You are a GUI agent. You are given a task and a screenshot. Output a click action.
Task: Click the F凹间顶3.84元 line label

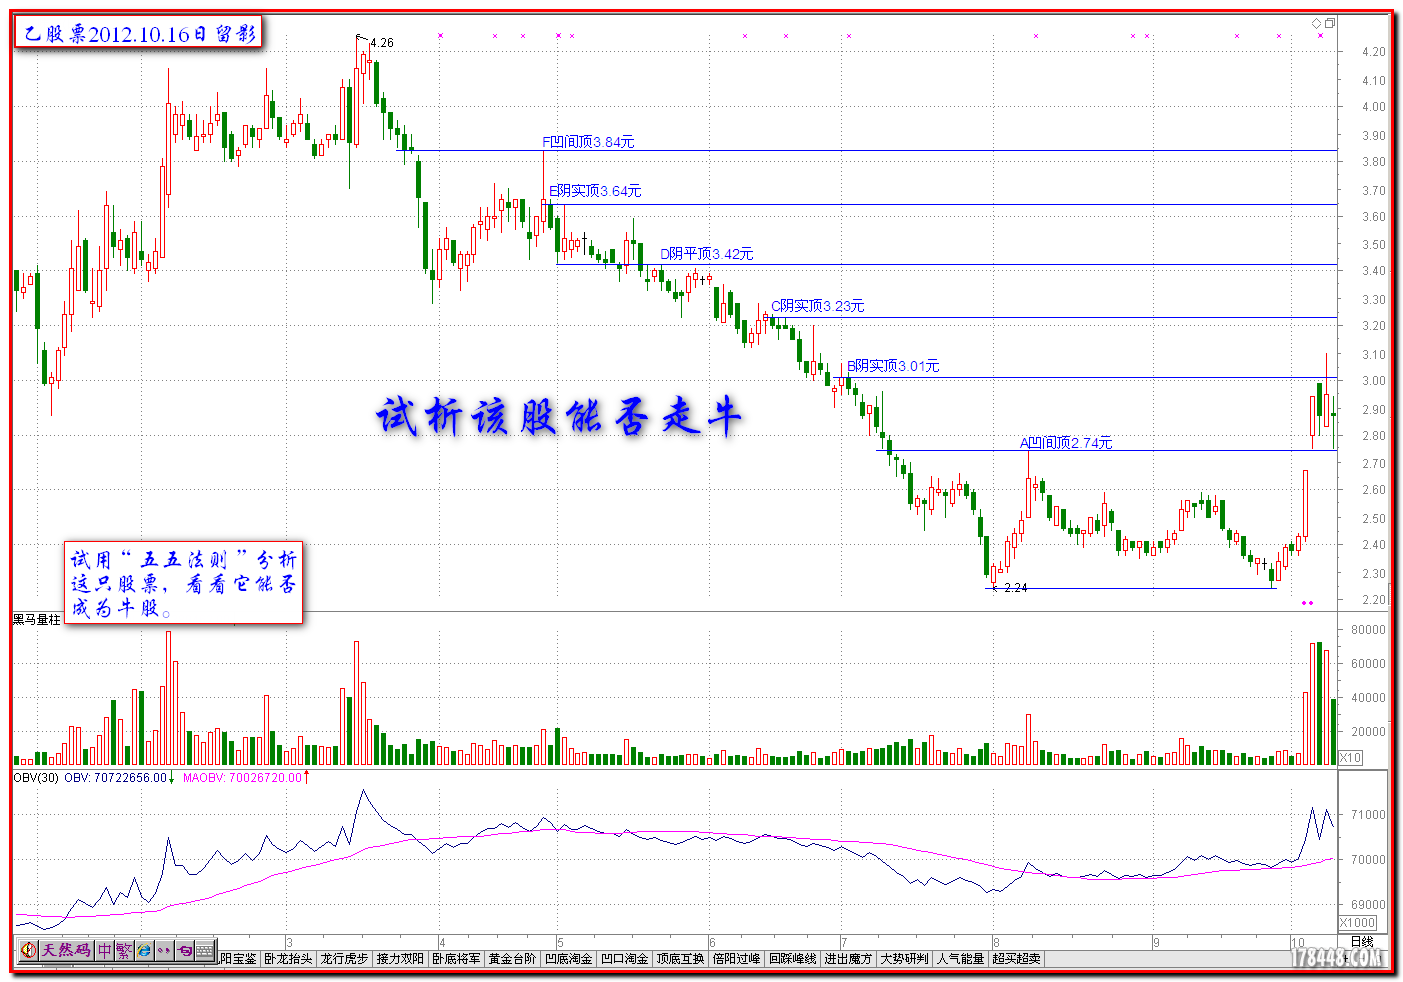(588, 142)
